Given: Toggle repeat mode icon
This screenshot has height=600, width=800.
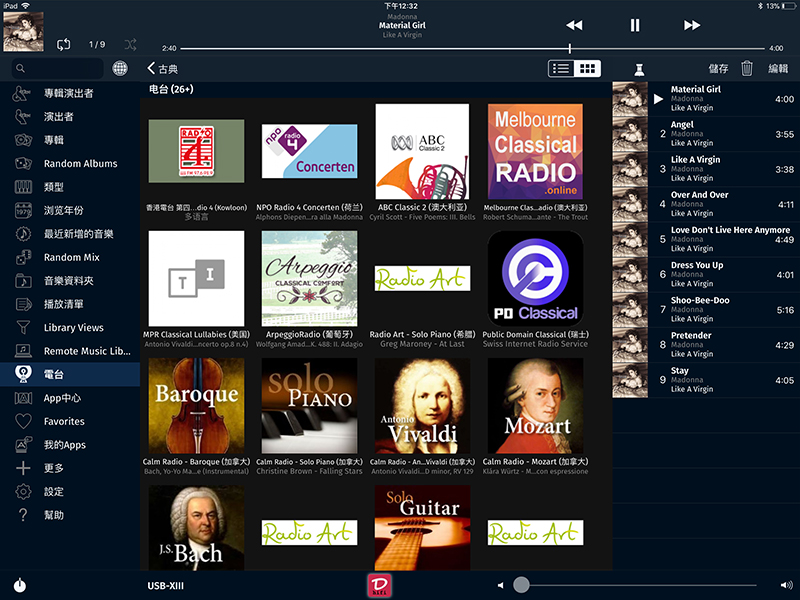Looking at the screenshot, I should (x=64, y=44).
